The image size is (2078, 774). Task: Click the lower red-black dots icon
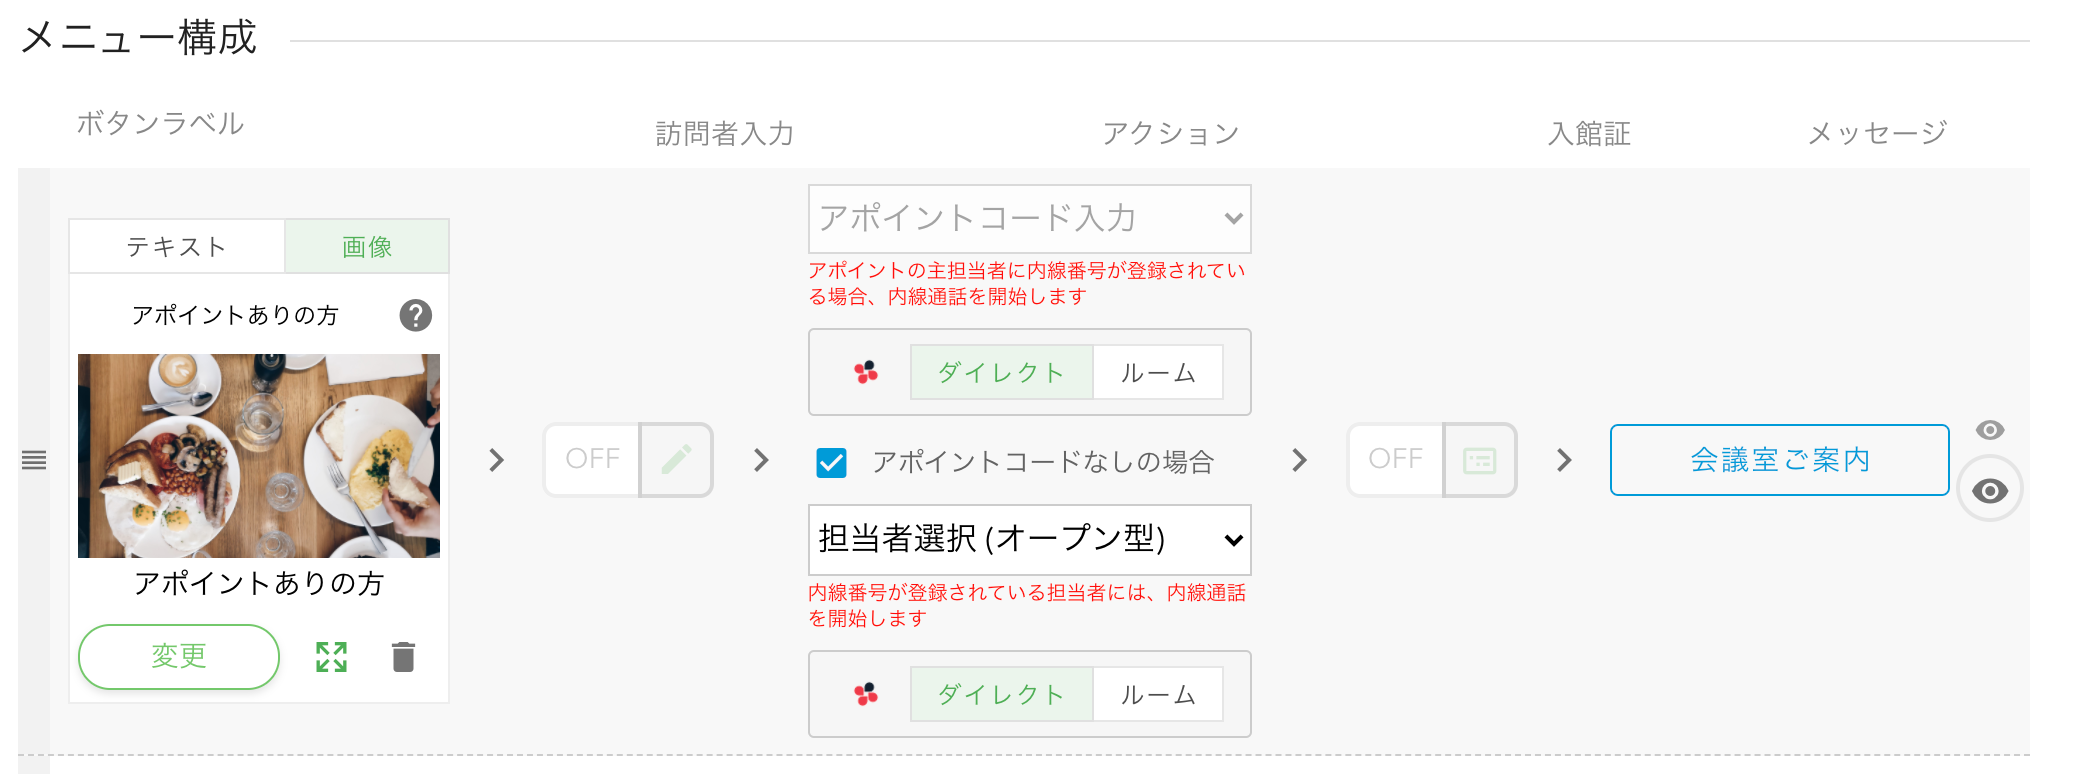click(x=866, y=694)
